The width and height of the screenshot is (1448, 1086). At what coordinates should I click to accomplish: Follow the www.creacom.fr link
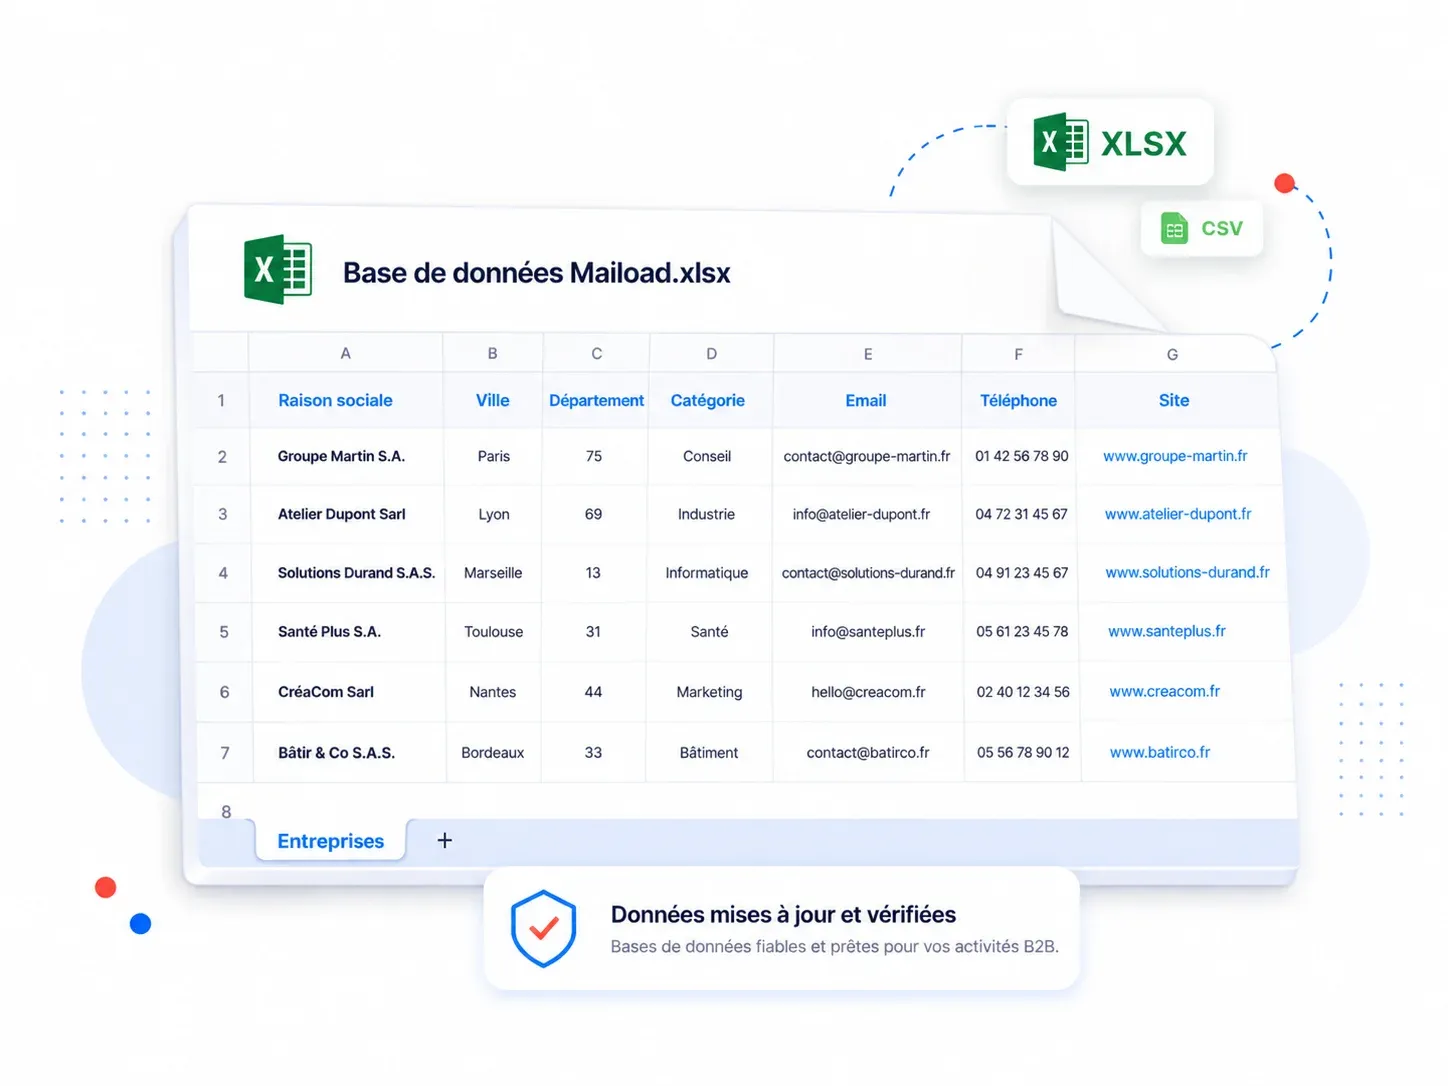tap(1164, 692)
